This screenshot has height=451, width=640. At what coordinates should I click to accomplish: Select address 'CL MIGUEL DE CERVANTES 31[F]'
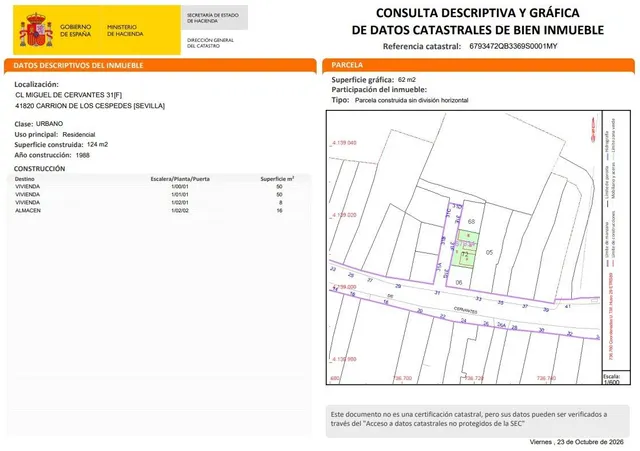pos(69,95)
